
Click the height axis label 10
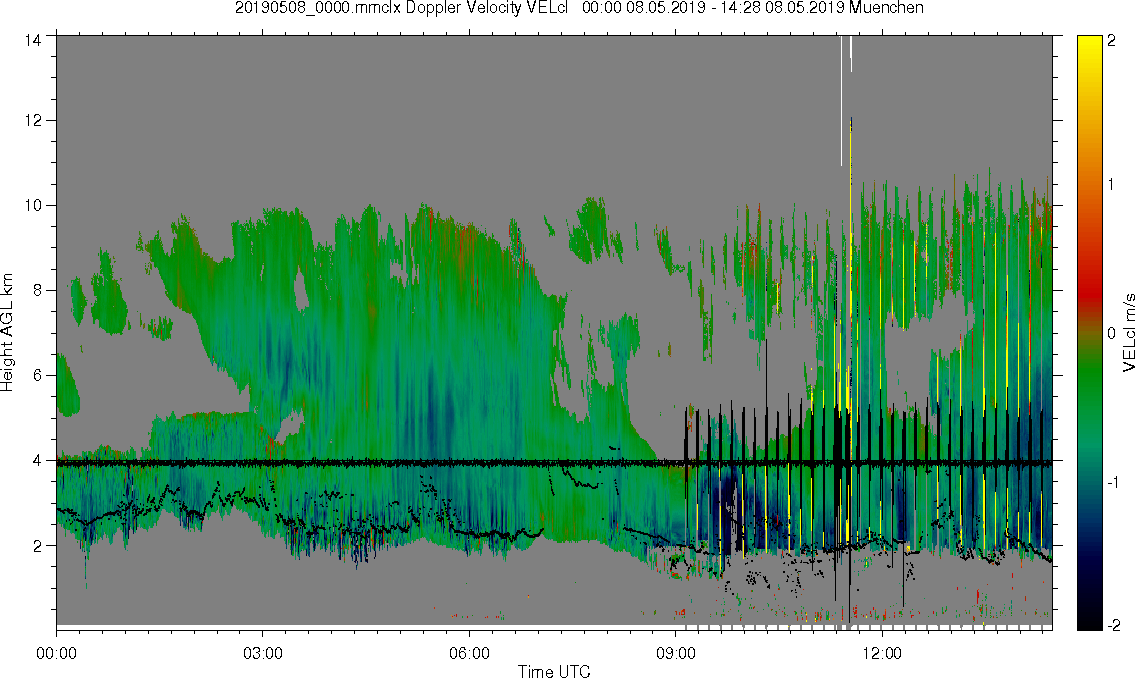click(x=31, y=205)
